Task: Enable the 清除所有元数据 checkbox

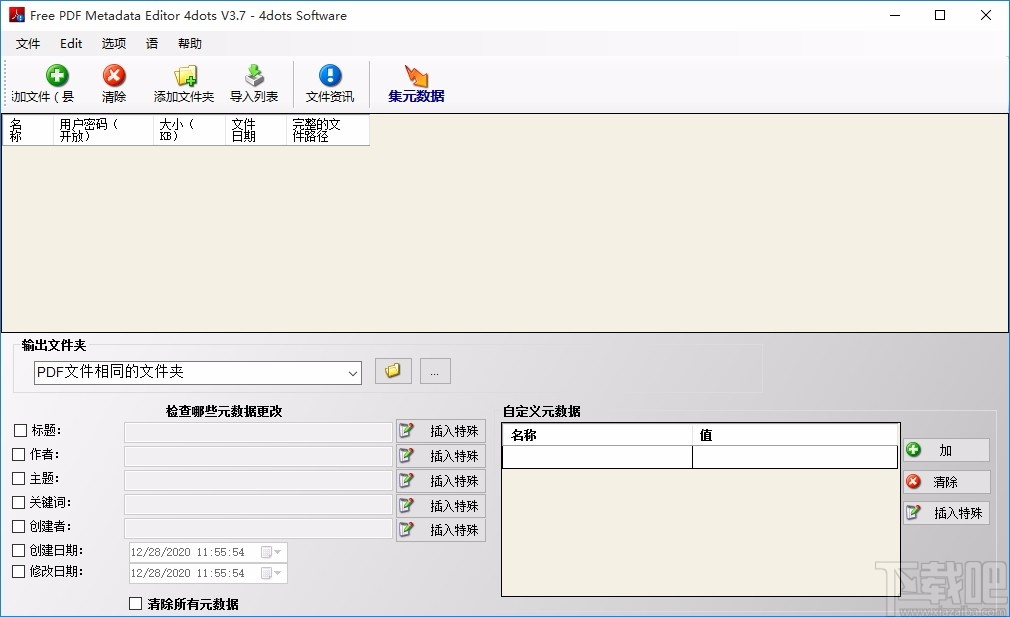Action: (136, 604)
